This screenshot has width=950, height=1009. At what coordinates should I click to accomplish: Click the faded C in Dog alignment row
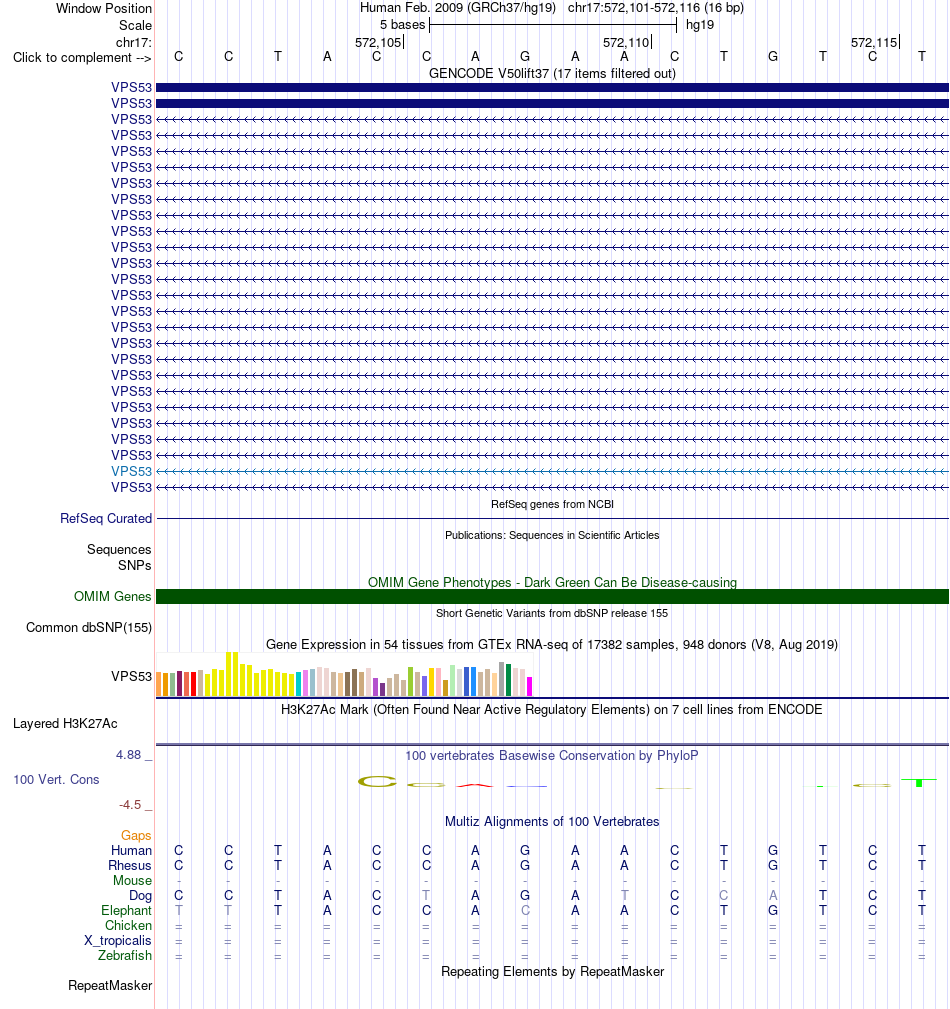coord(723,896)
